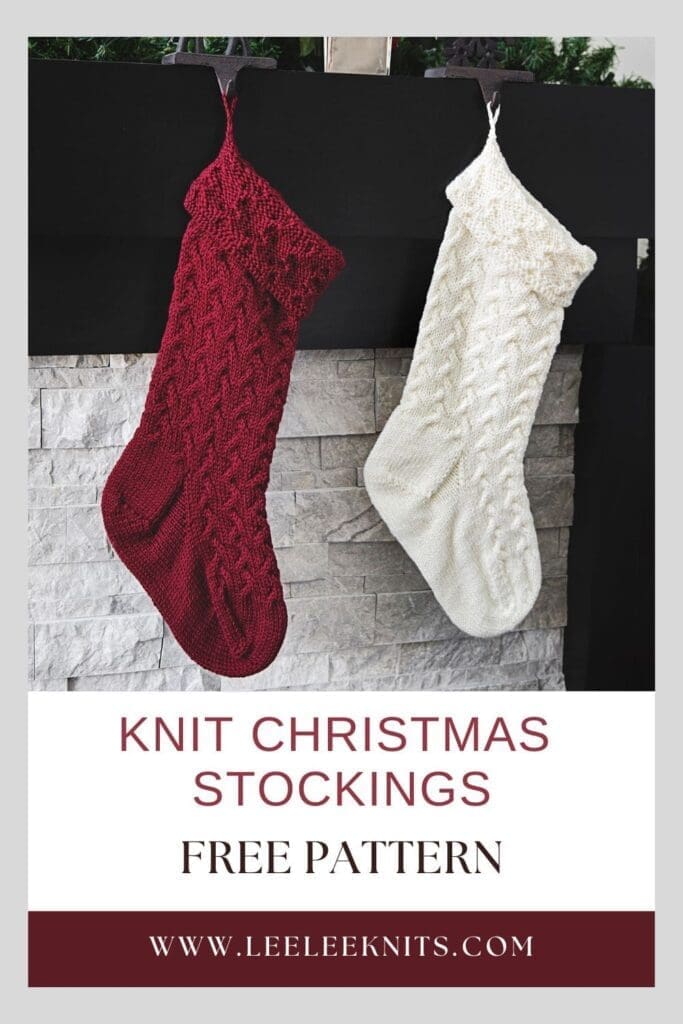Click the word "STOCKINGS" in the title
The width and height of the screenshot is (683, 1024).
[x=341, y=787]
